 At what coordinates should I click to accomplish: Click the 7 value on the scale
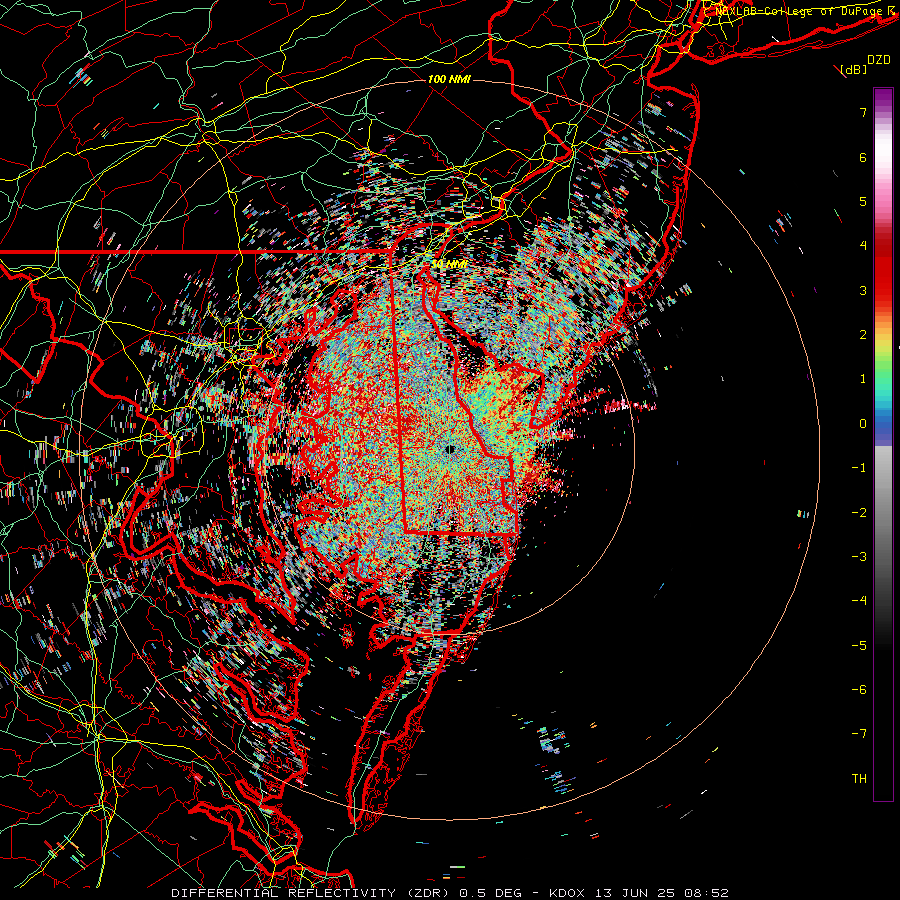pyautogui.click(x=863, y=112)
